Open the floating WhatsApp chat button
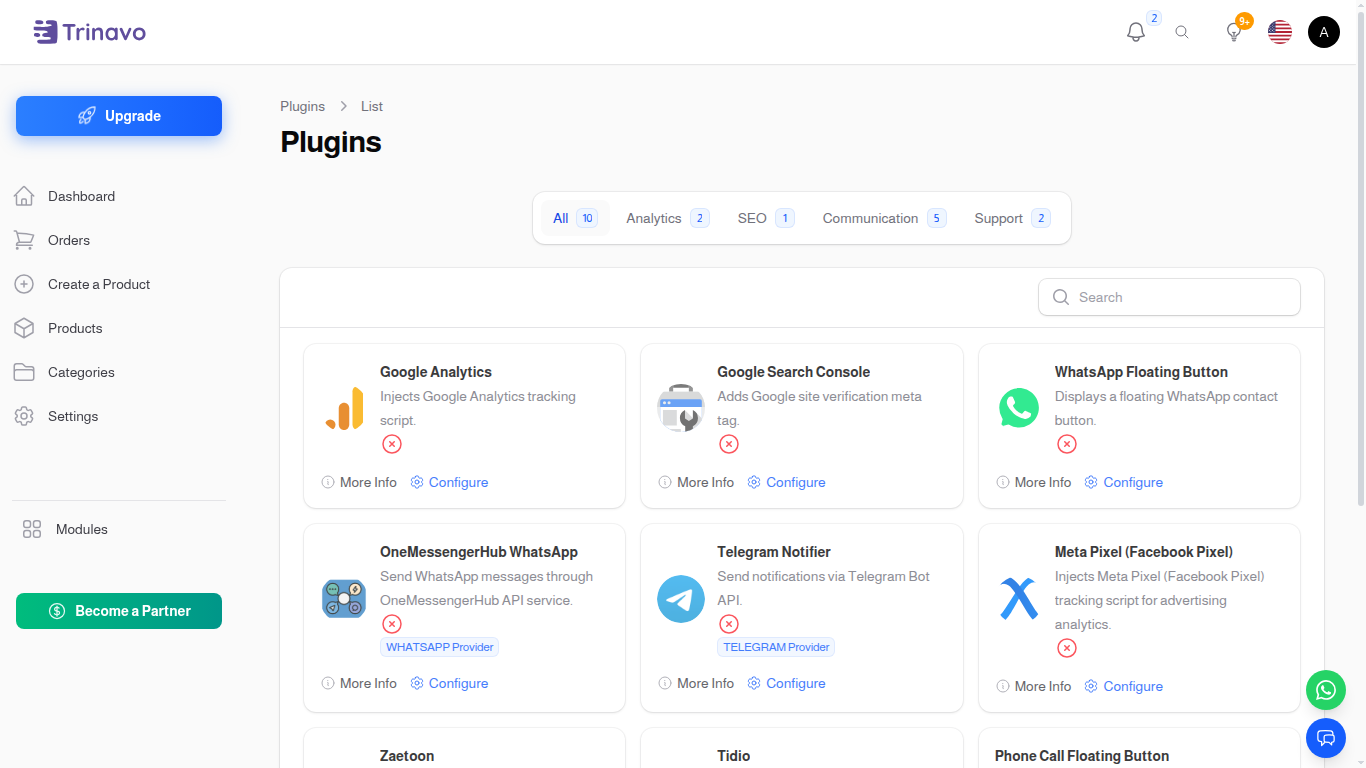1366x768 pixels. [1326, 690]
